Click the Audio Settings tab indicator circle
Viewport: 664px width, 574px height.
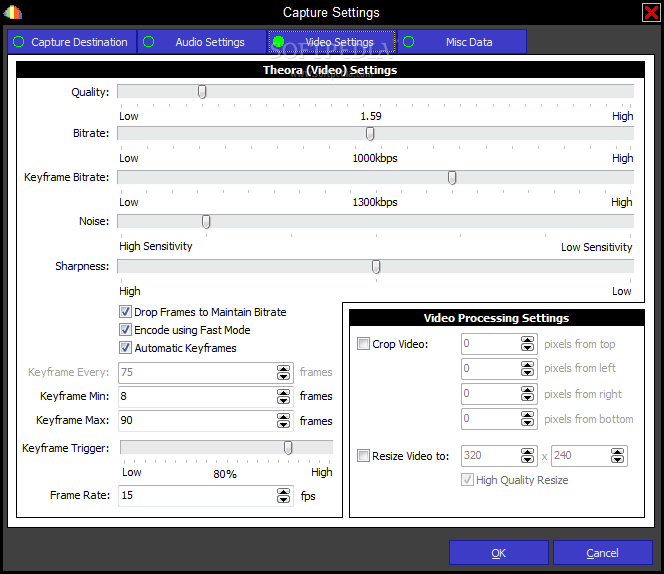(x=149, y=42)
